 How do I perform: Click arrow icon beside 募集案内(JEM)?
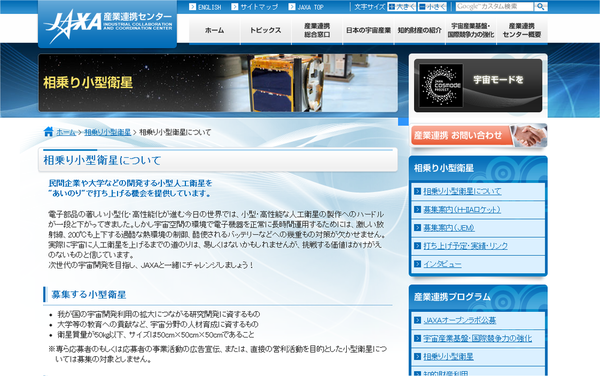[417, 228]
